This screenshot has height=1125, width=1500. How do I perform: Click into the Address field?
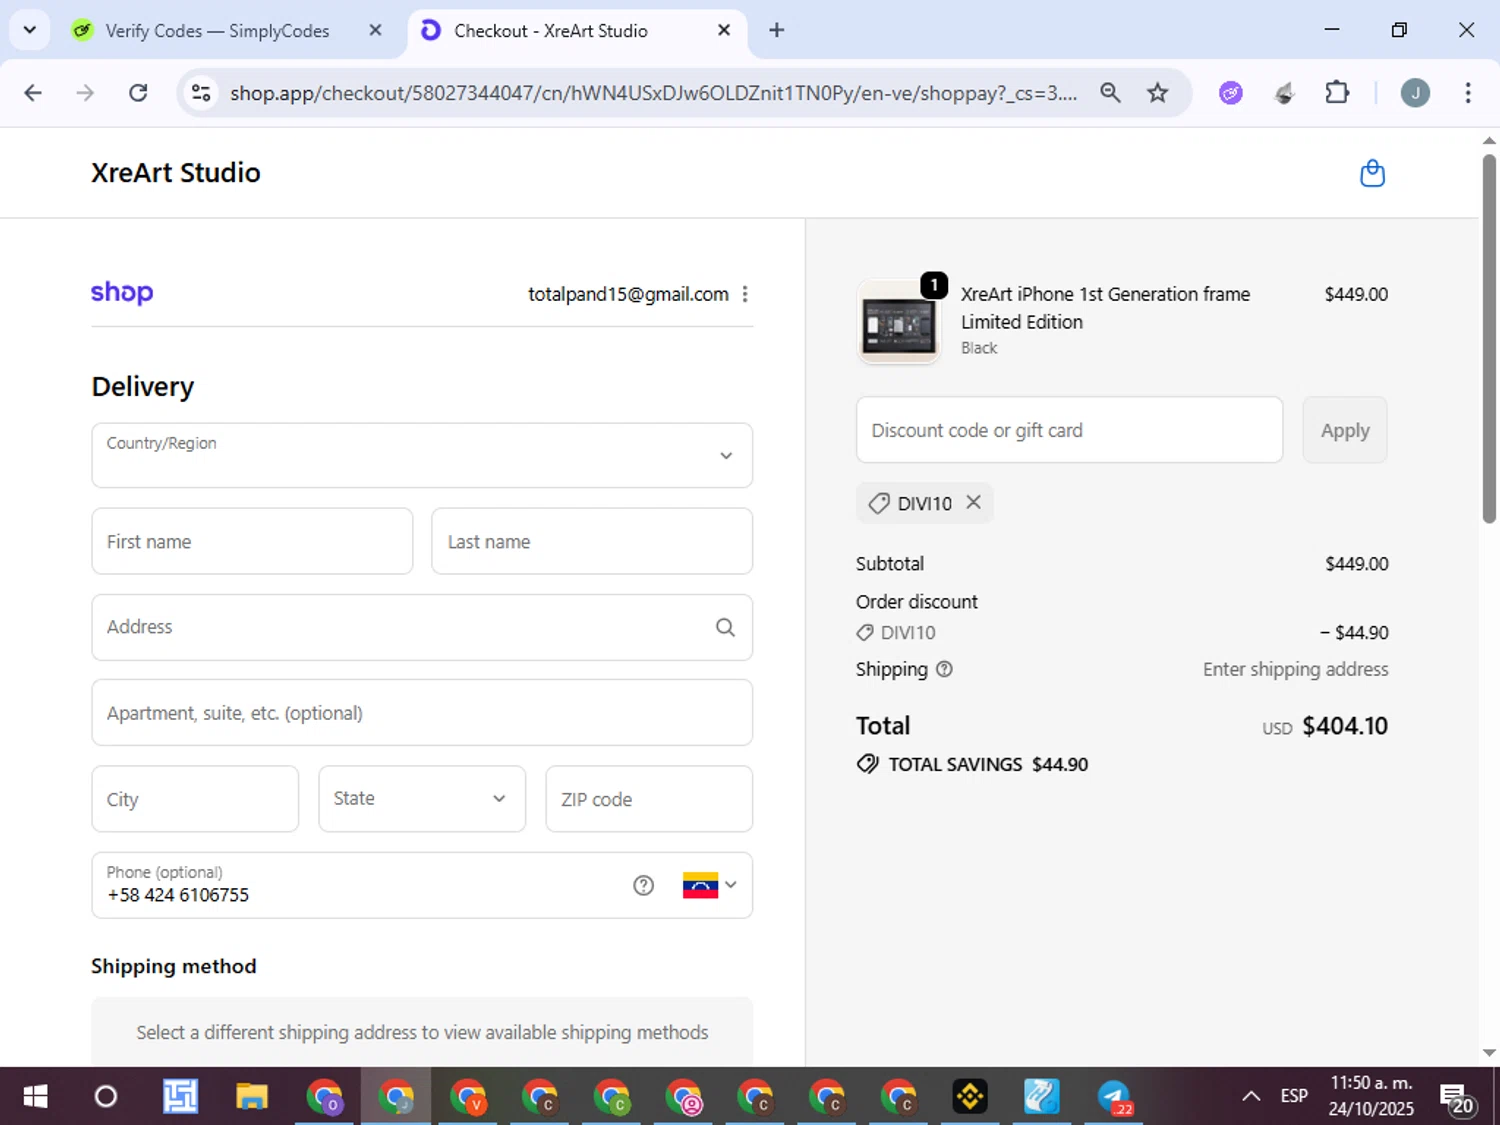pyautogui.click(x=422, y=627)
